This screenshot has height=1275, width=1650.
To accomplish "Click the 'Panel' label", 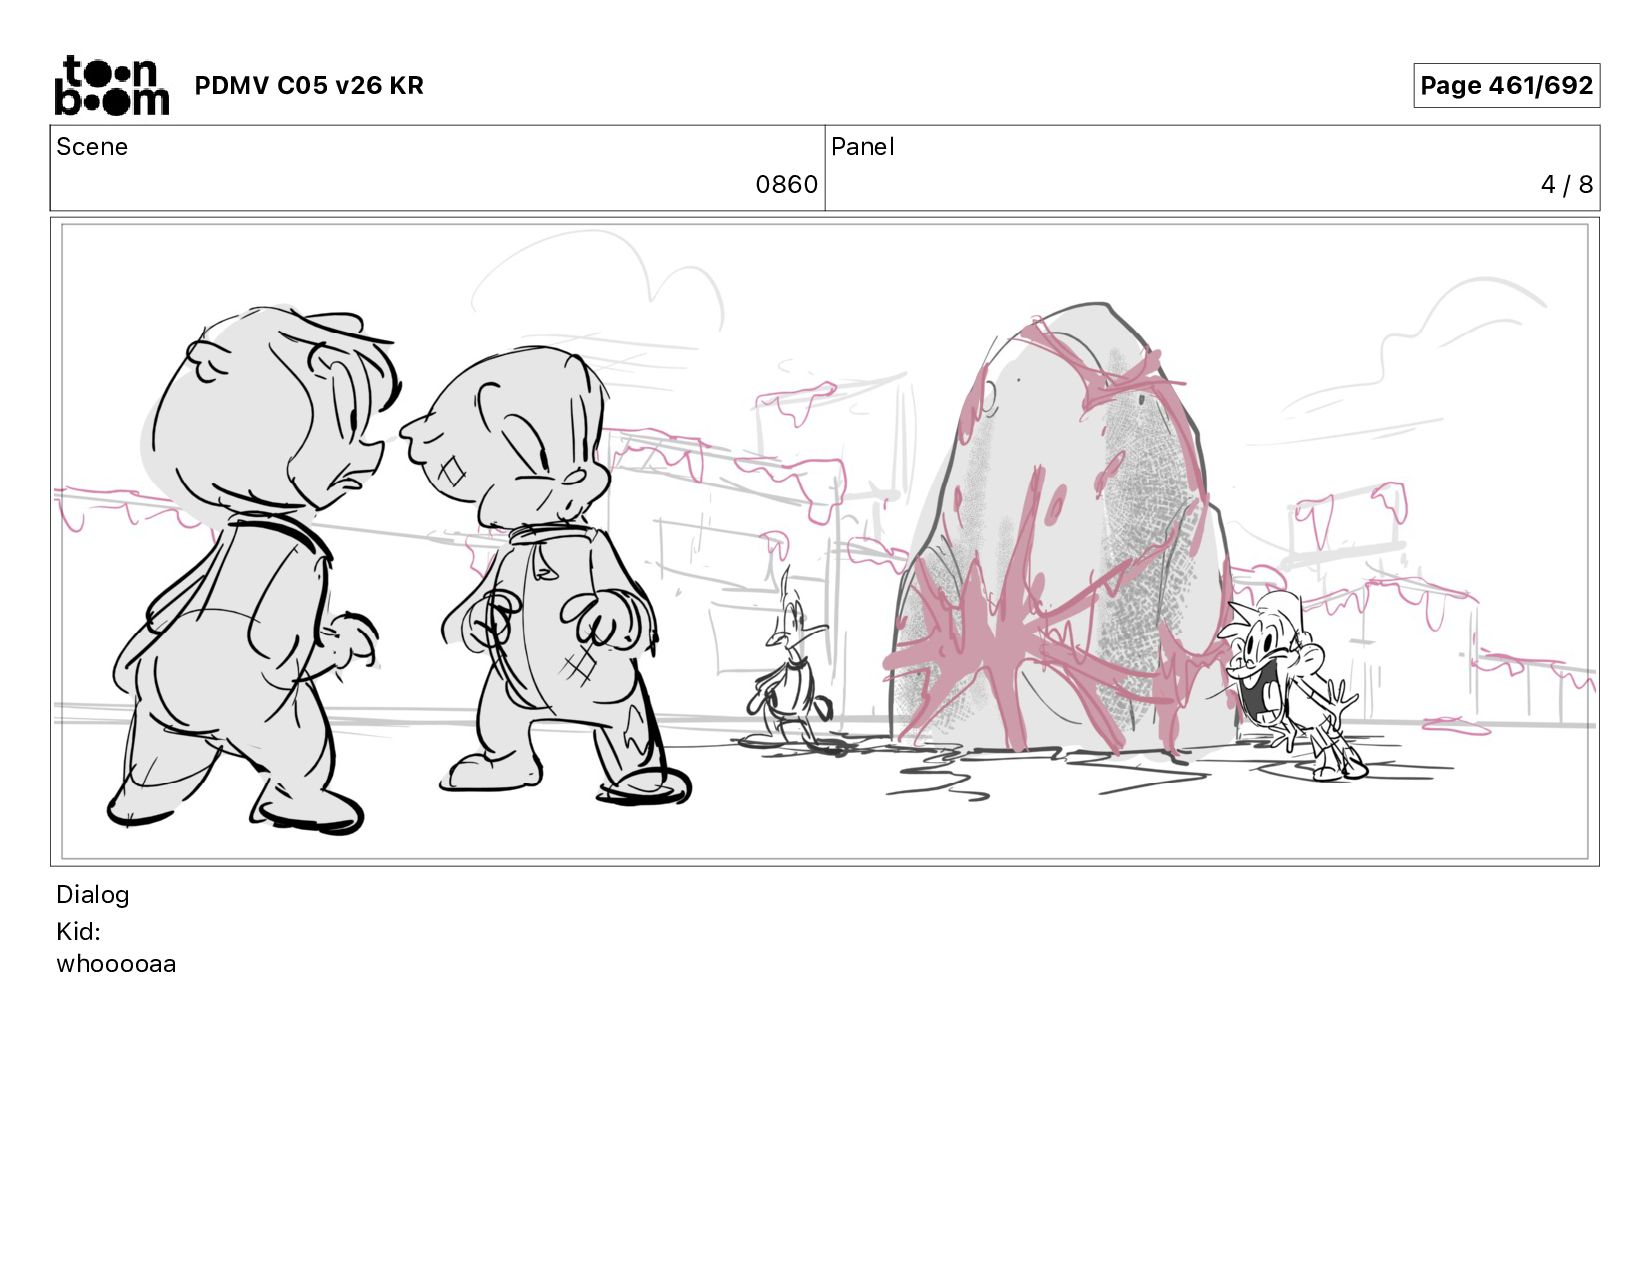I will (x=862, y=147).
